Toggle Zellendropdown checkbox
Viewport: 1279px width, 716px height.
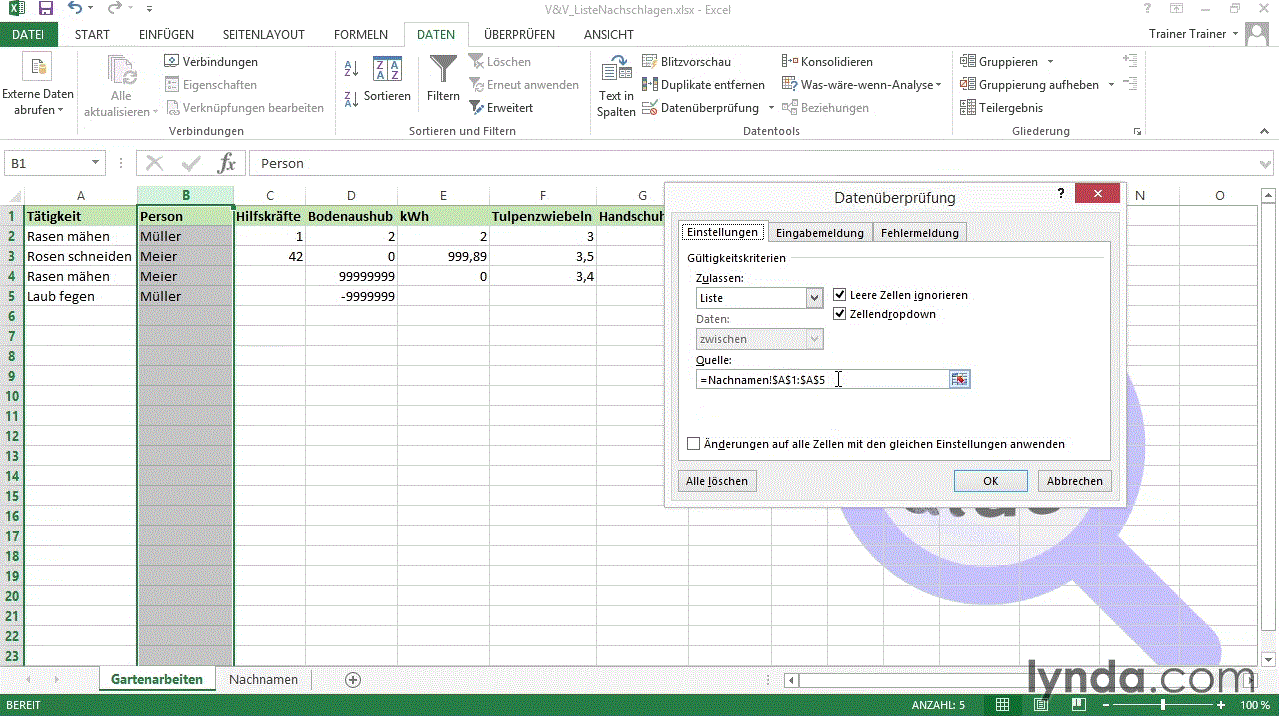(840, 314)
